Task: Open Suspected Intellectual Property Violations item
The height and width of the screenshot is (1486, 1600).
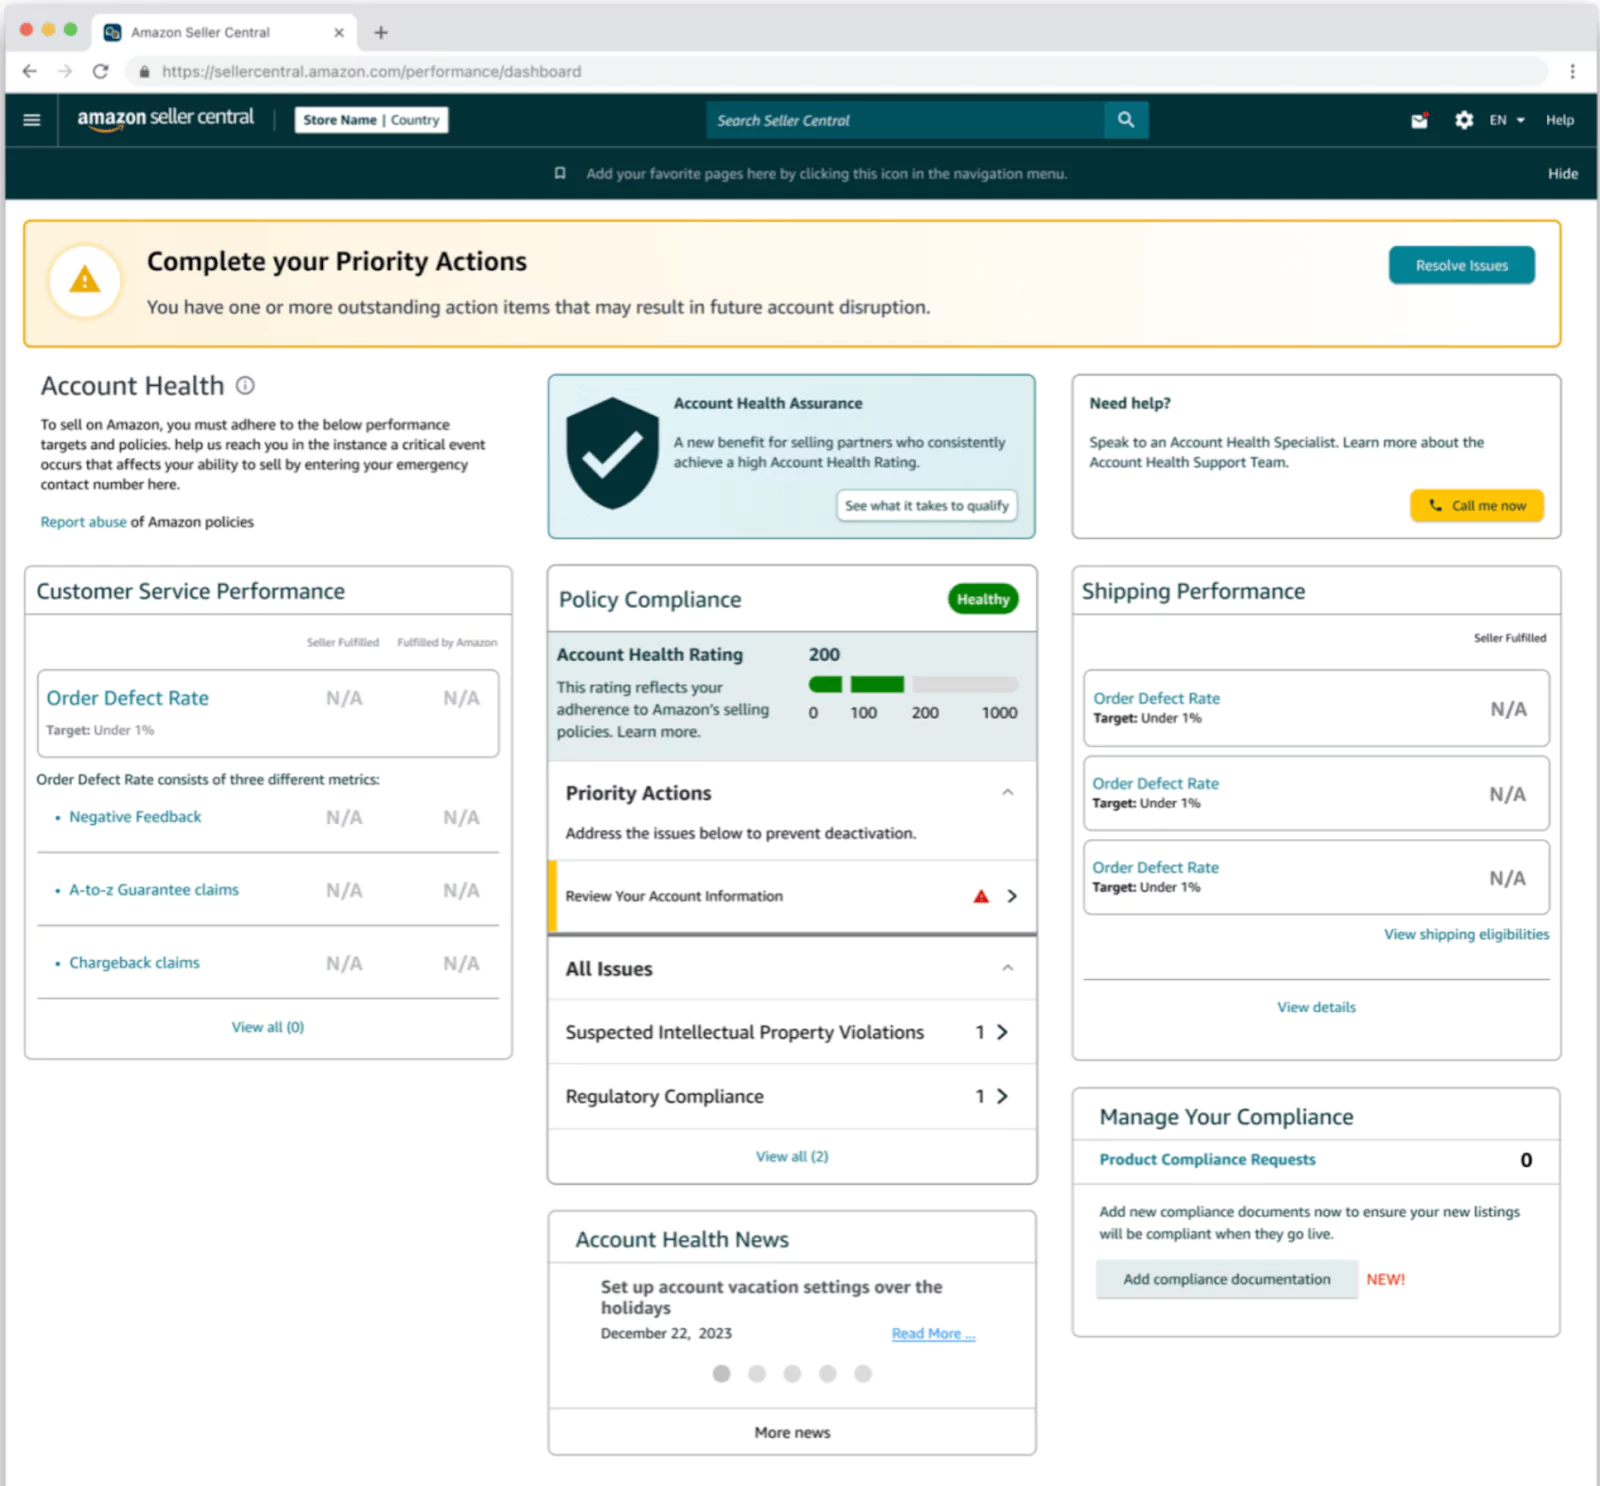Action: coord(790,1032)
